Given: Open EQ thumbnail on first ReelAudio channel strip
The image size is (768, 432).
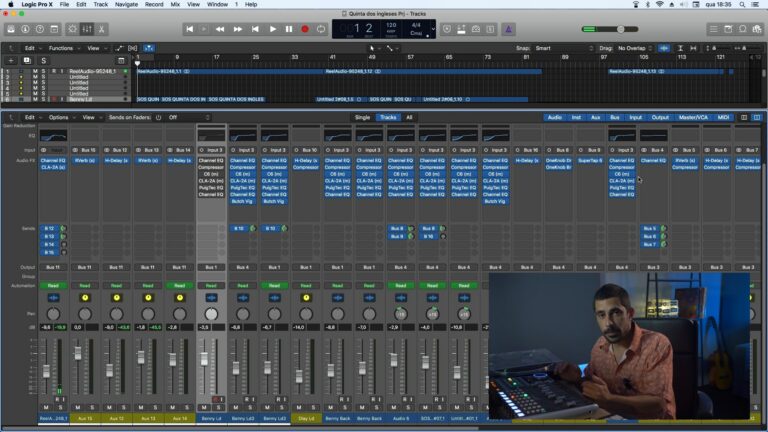Looking at the screenshot, I should [53, 135].
